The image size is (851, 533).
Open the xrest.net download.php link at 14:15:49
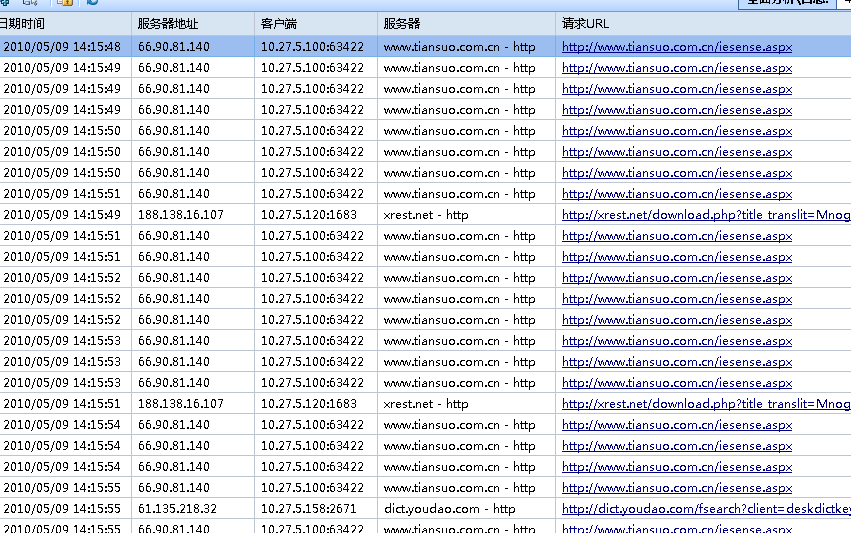pyautogui.click(x=706, y=215)
